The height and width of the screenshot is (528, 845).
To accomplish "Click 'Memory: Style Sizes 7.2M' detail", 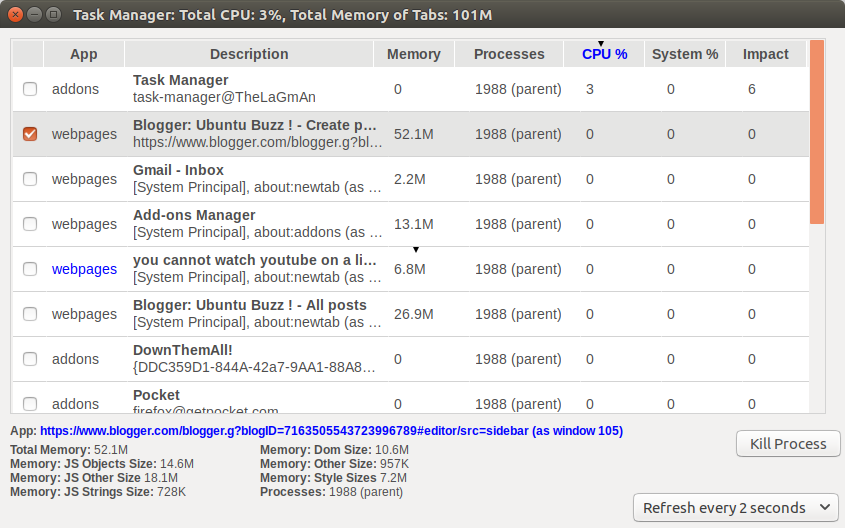I will pyautogui.click(x=333, y=478).
